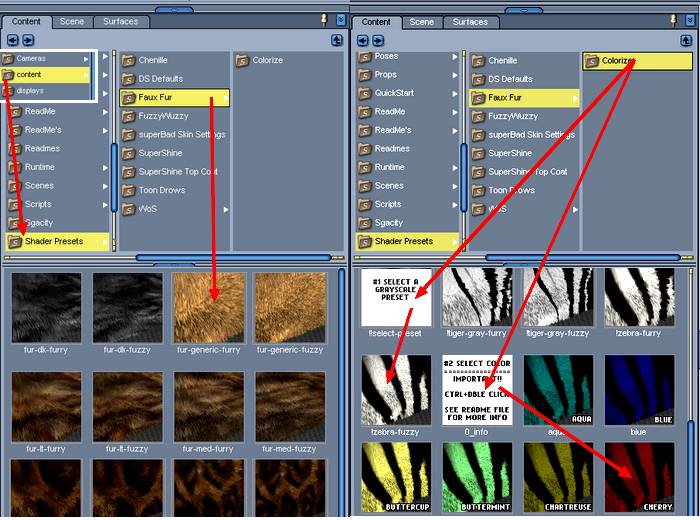The image size is (700, 520).
Task: Select Chenille folder in left panel
Action: click(x=175, y=60)
